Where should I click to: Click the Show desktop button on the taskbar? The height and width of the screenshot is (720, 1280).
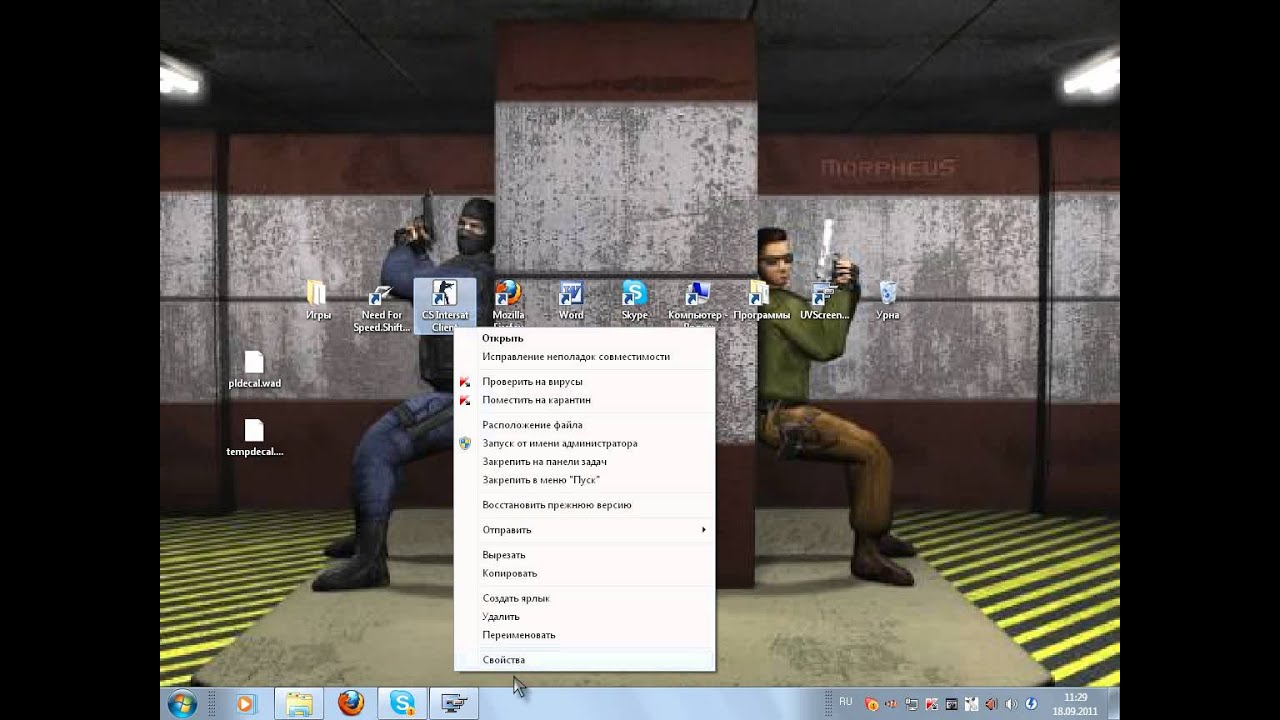(x=1112, y=704)
